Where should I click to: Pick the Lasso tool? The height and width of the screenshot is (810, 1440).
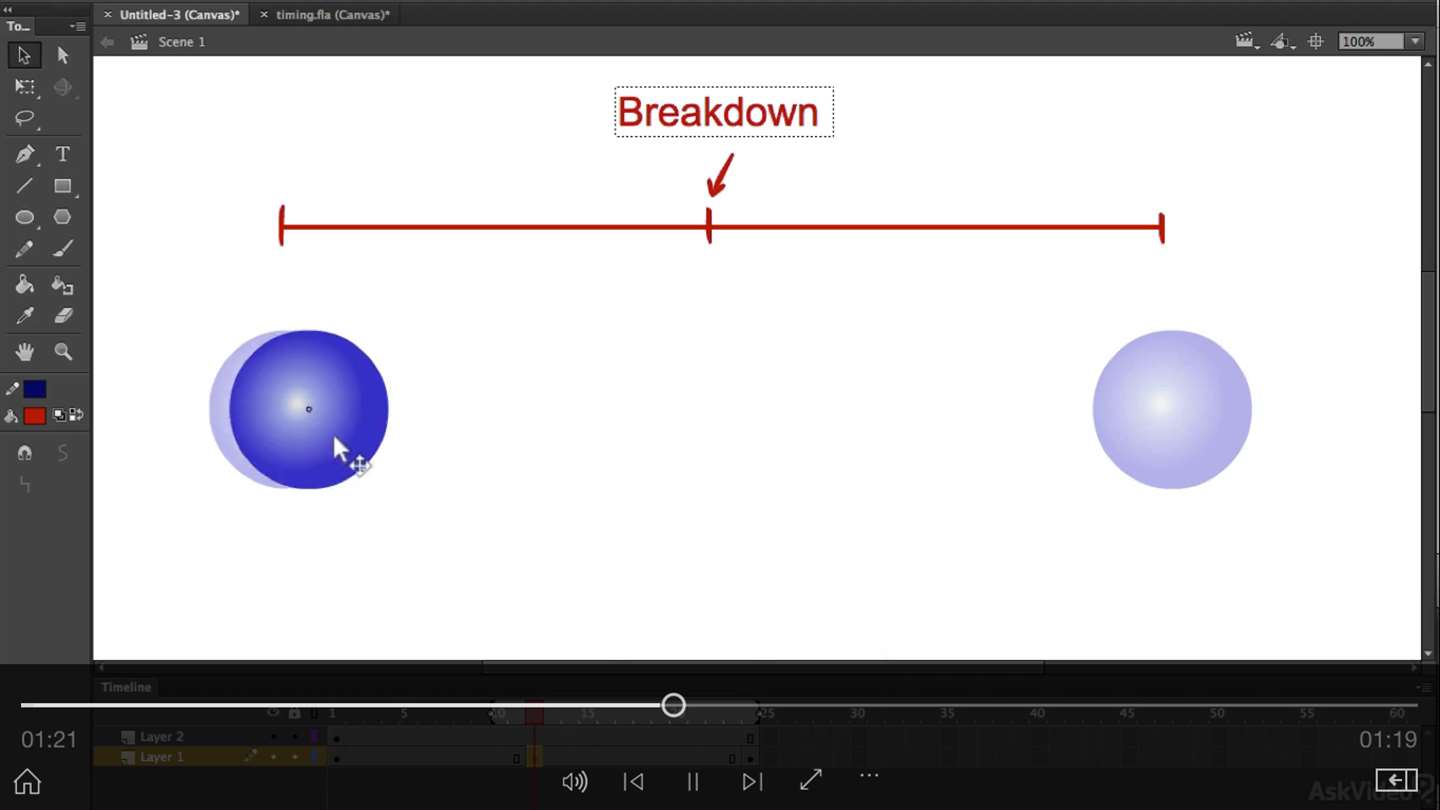(24, 119)
